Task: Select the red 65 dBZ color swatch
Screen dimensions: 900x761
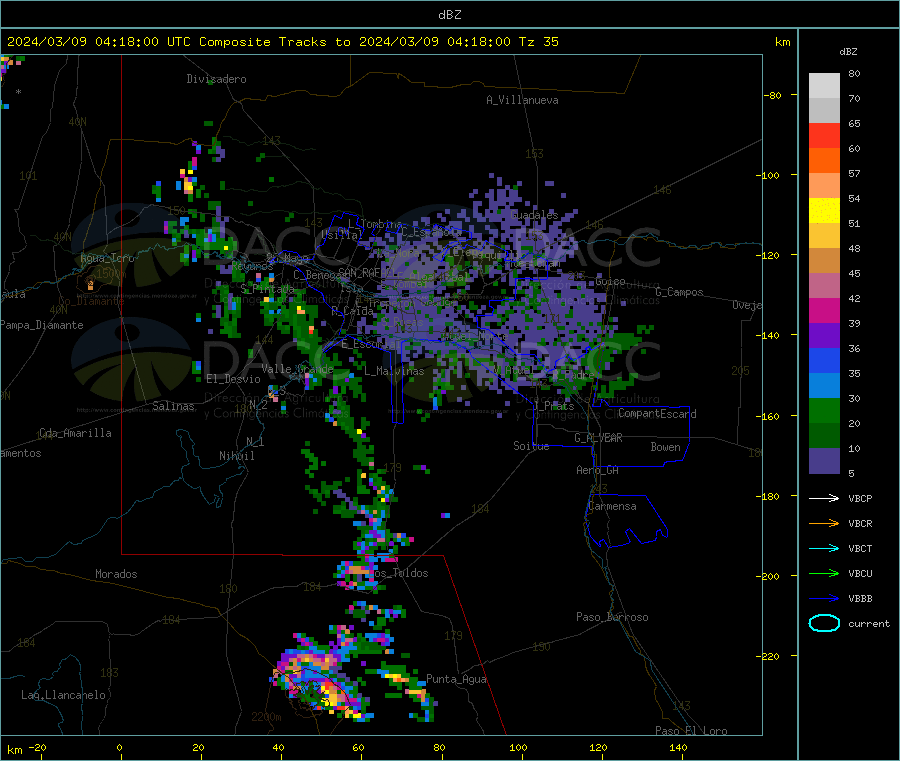Action: [x=824, y=135]
